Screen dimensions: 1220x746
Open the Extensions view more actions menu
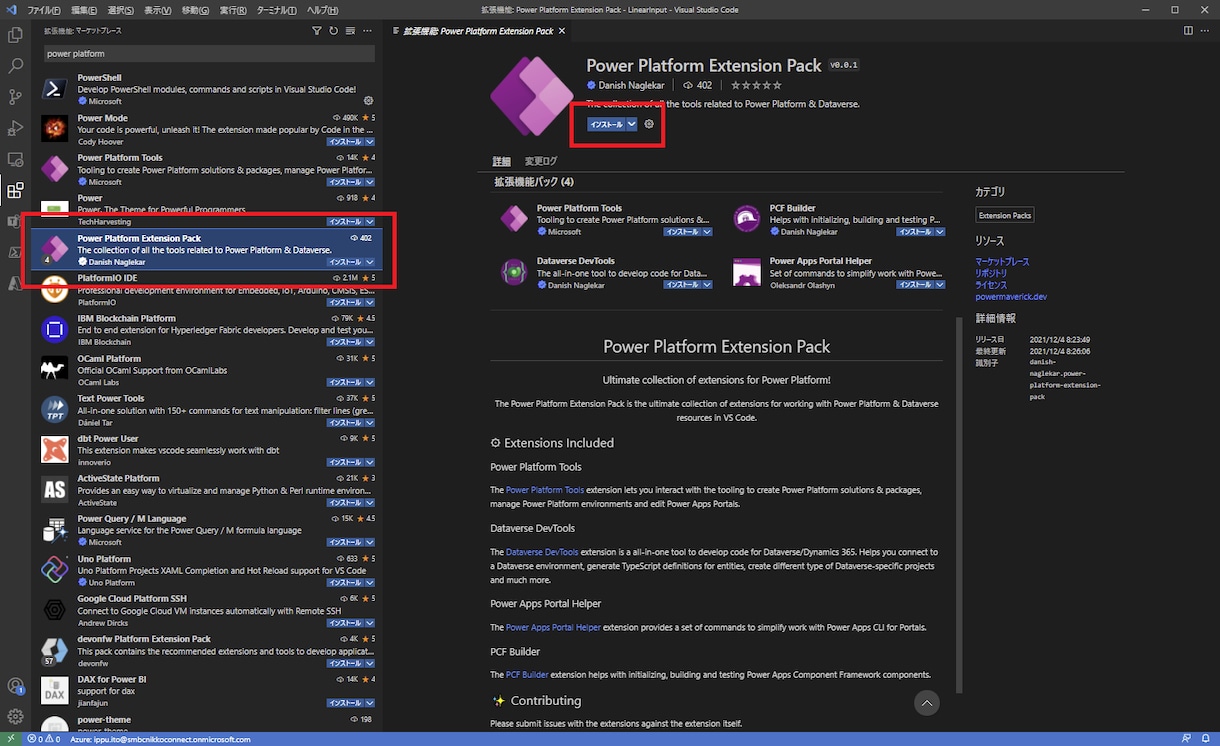click(x=365, y=31)
